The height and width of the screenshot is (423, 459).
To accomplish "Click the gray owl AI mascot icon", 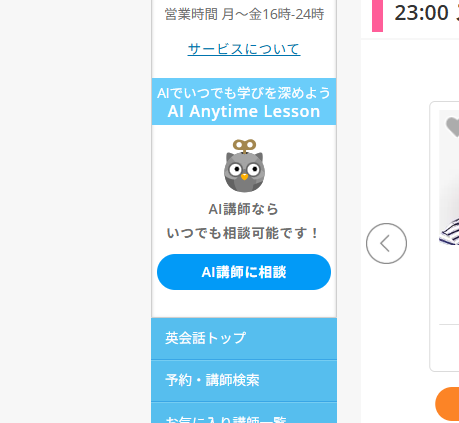I will (x=244, y=166).
